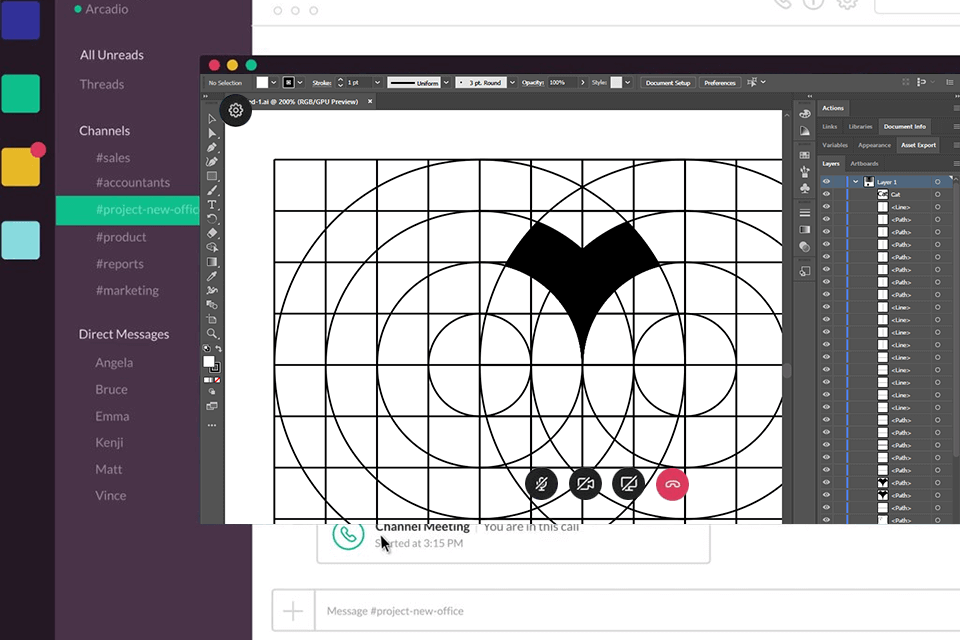Click the default fill and stroke icon
This screenshot has height=640, width=960.
(x=207, y=348)
